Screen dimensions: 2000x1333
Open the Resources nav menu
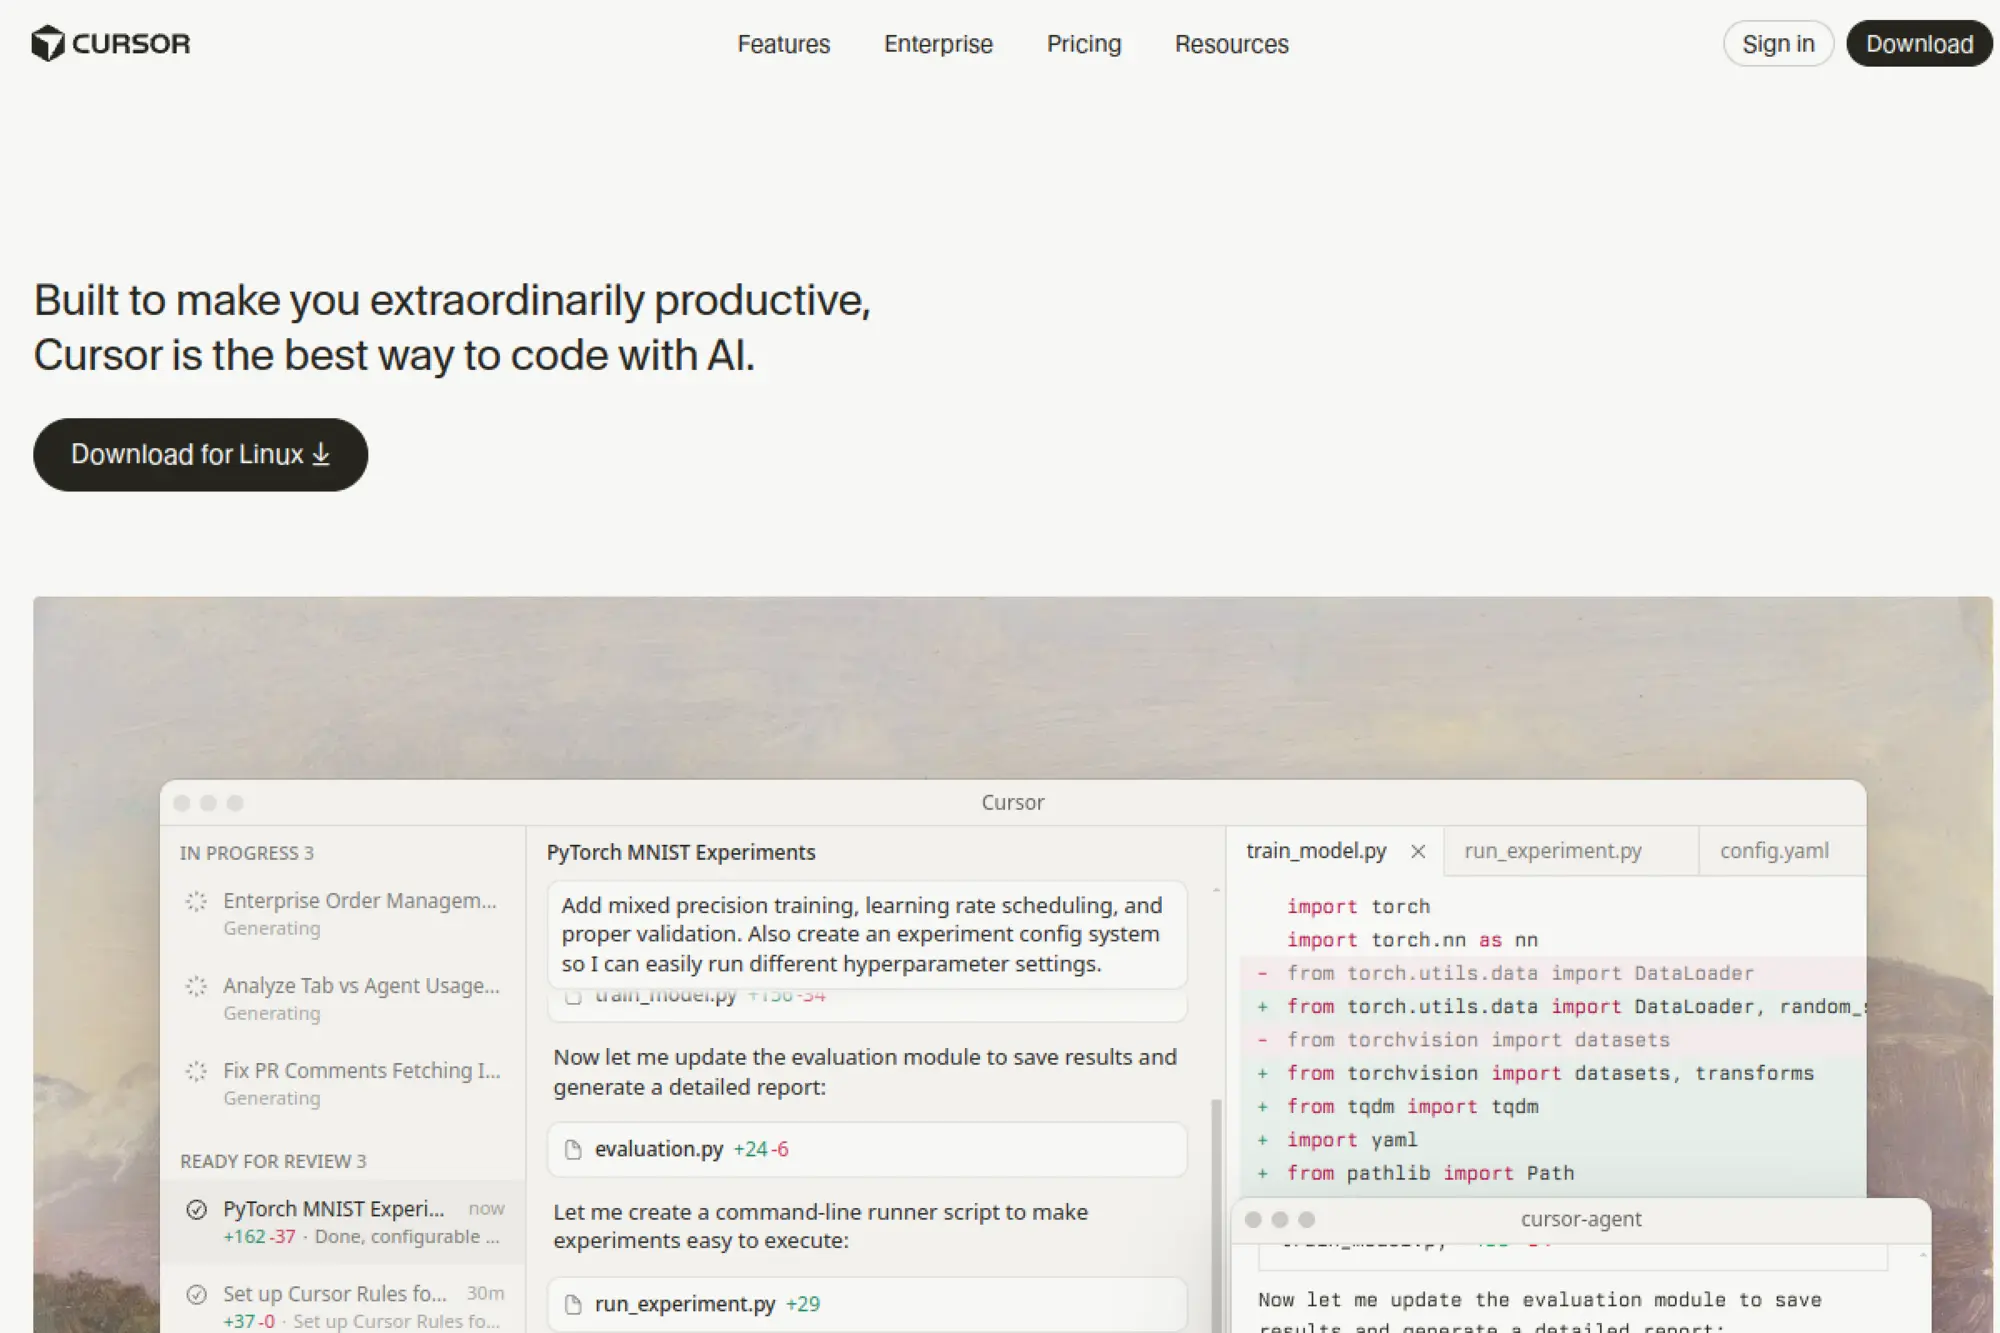click(x=1231, y=44)
